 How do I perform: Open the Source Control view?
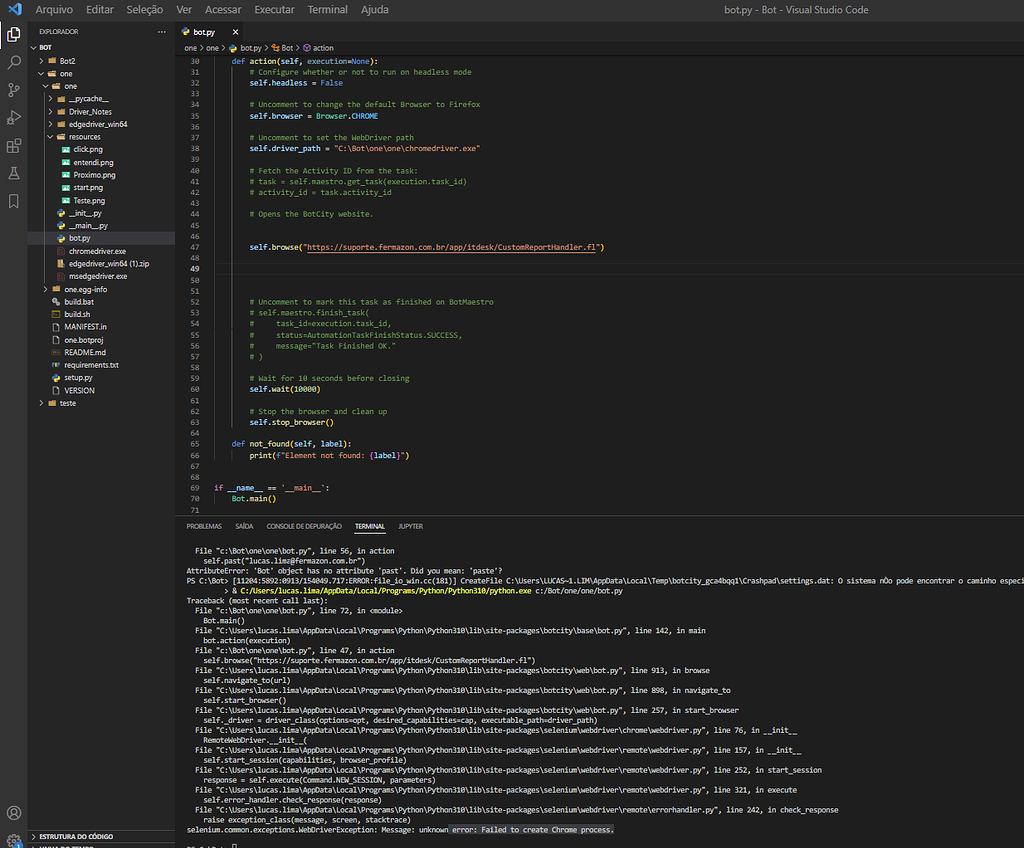point(13,90)
